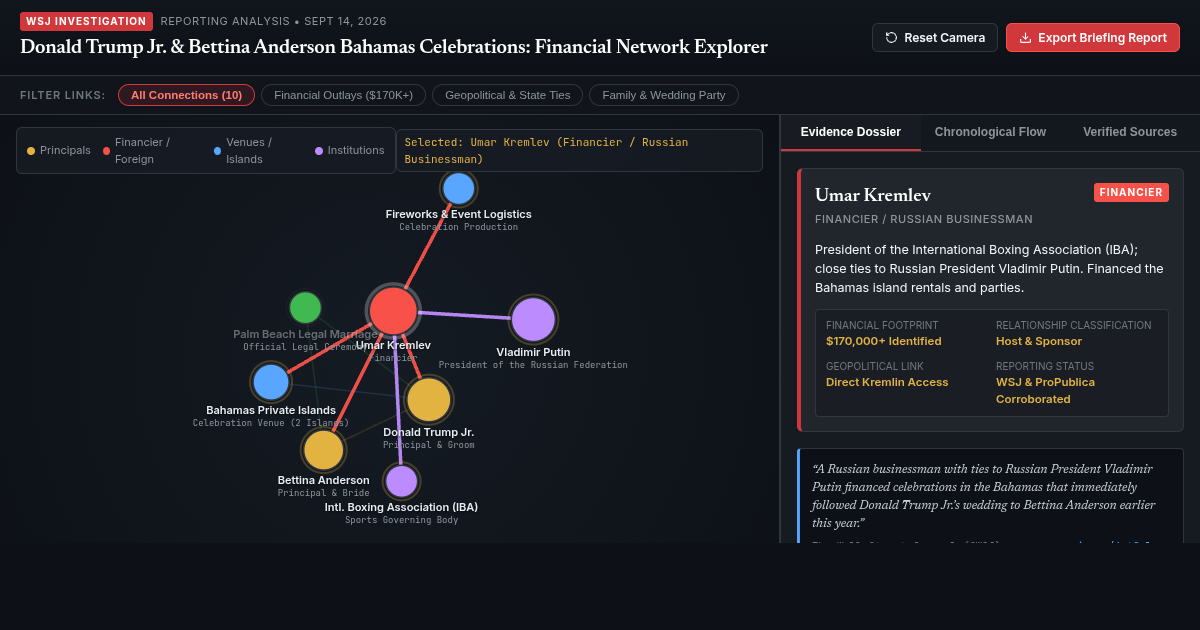Image resolution: width=1200 pixels, height=630 pixels.
Task: Select the Intl. Boxing Association node
Action: coord(401,481)
